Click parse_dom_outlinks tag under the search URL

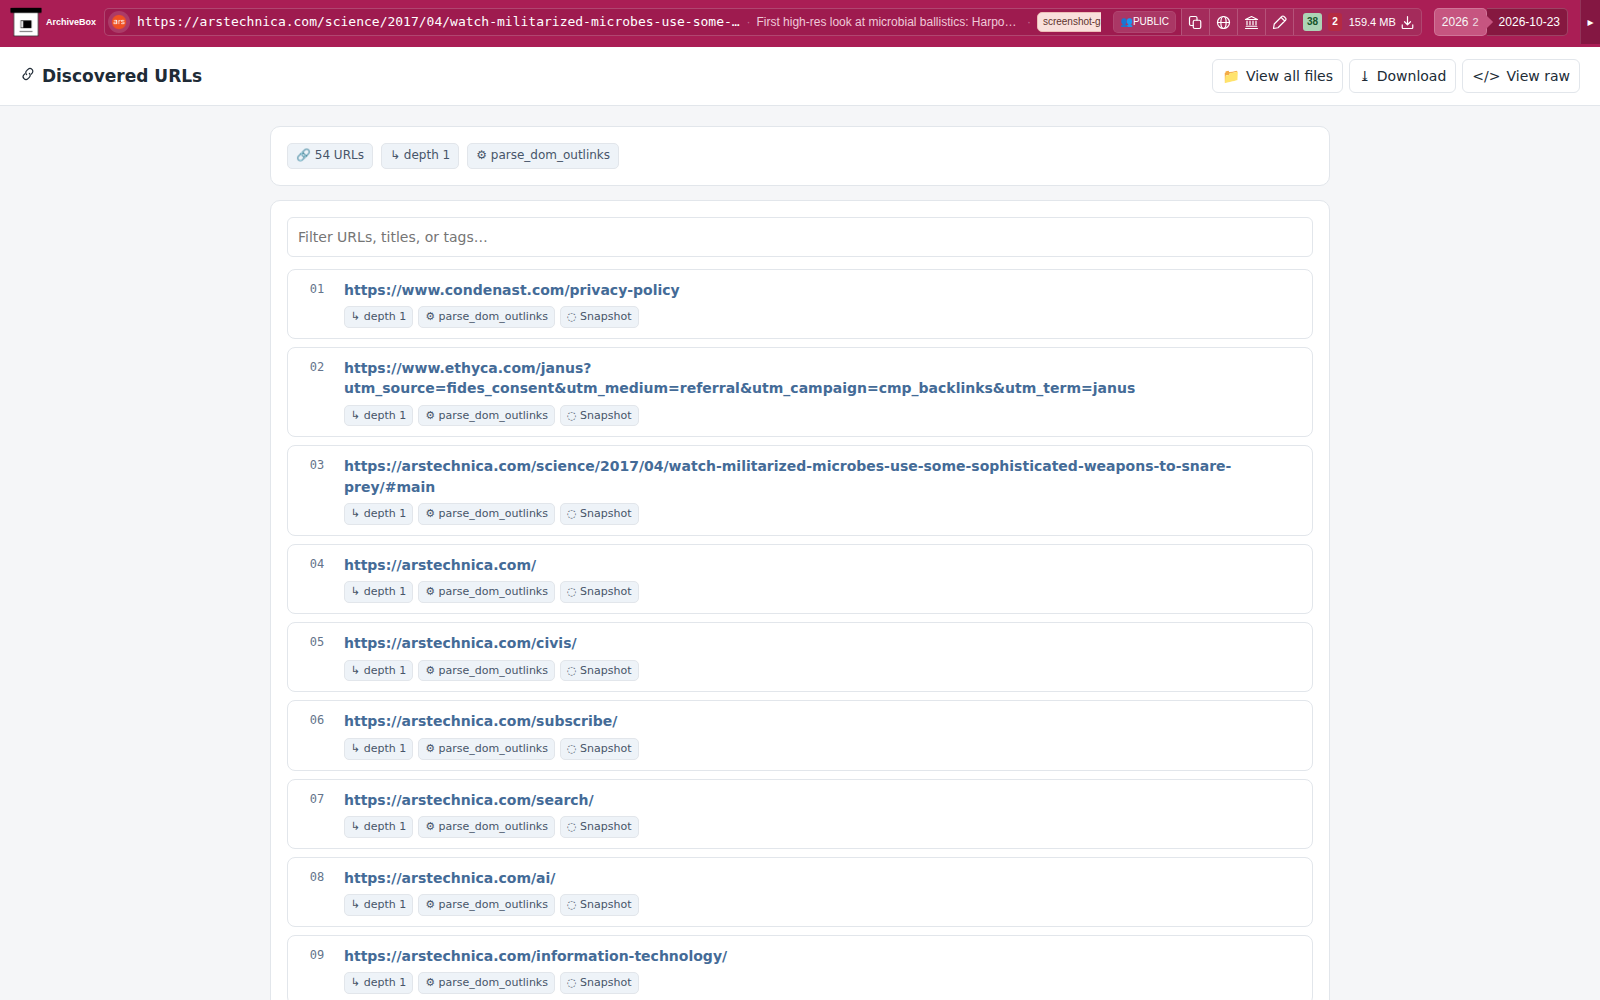486,827
